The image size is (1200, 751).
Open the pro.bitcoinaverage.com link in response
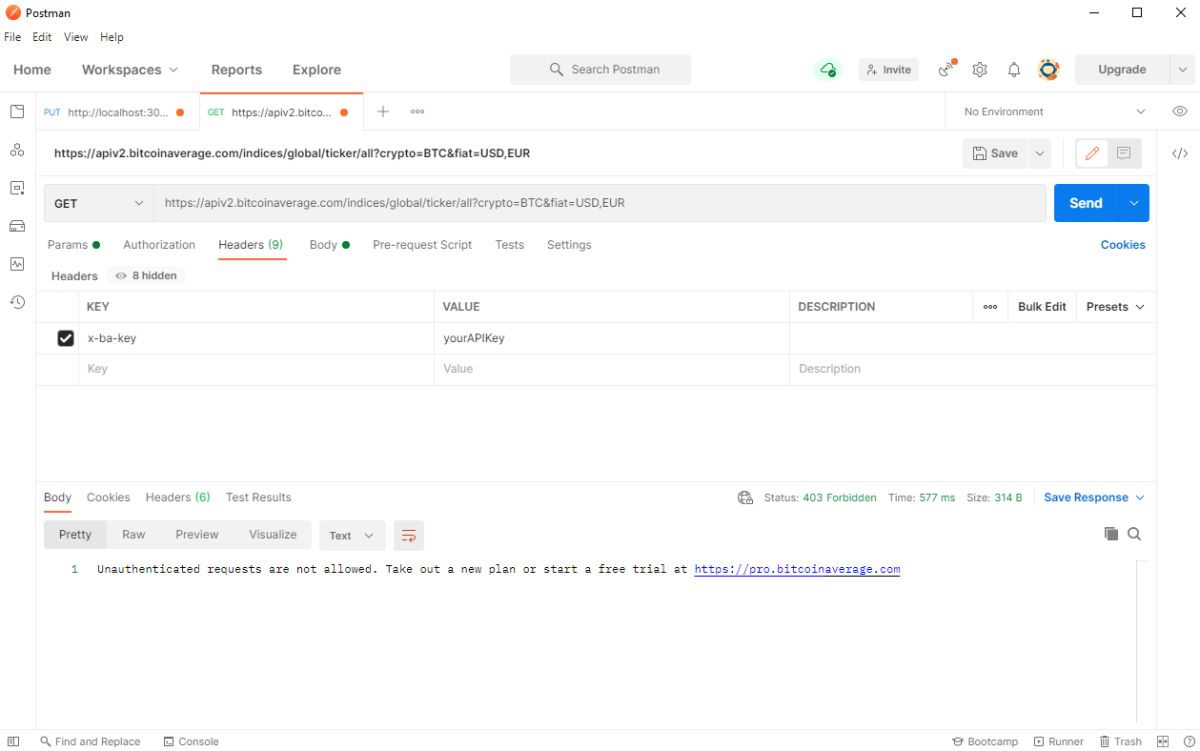797,569
